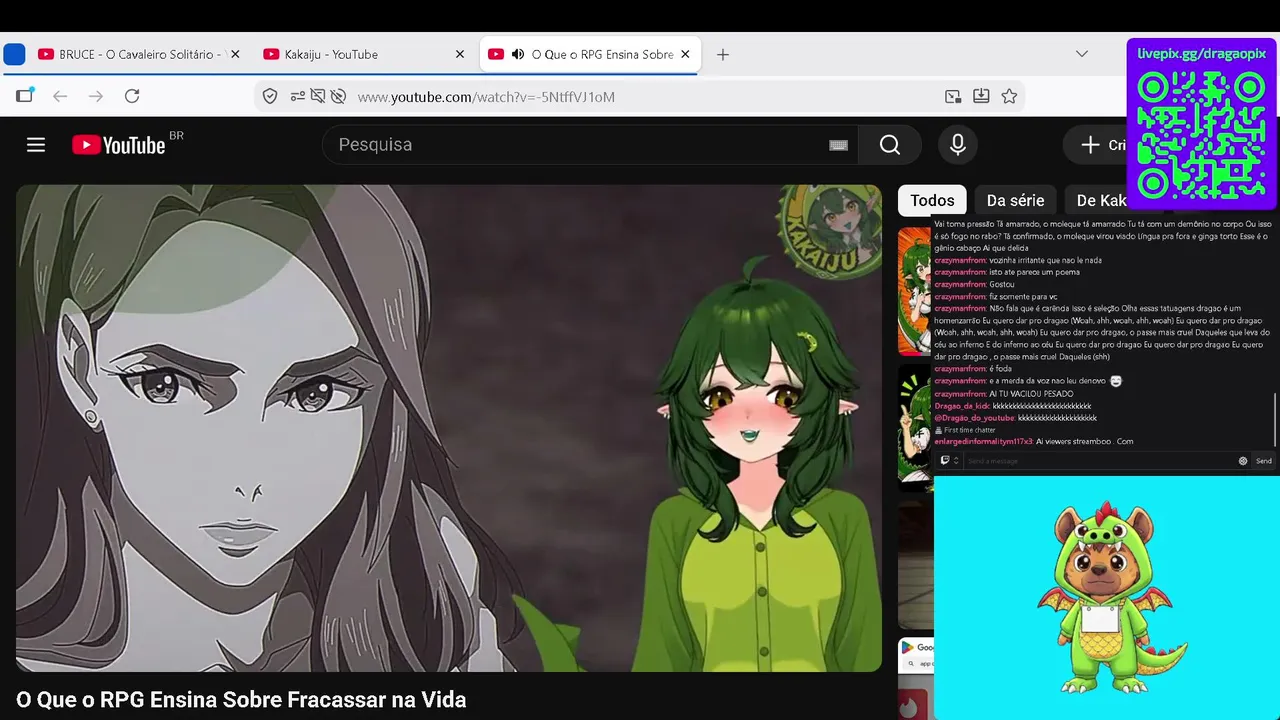The height and width of the screenshot is (720, 1280).
Task: Click the video title O Que o RPG Ensina
Action: [241, 699]
